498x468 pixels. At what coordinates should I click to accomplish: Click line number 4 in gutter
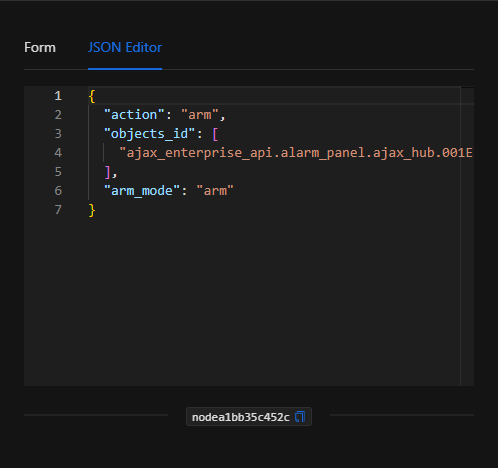point(58,153)
